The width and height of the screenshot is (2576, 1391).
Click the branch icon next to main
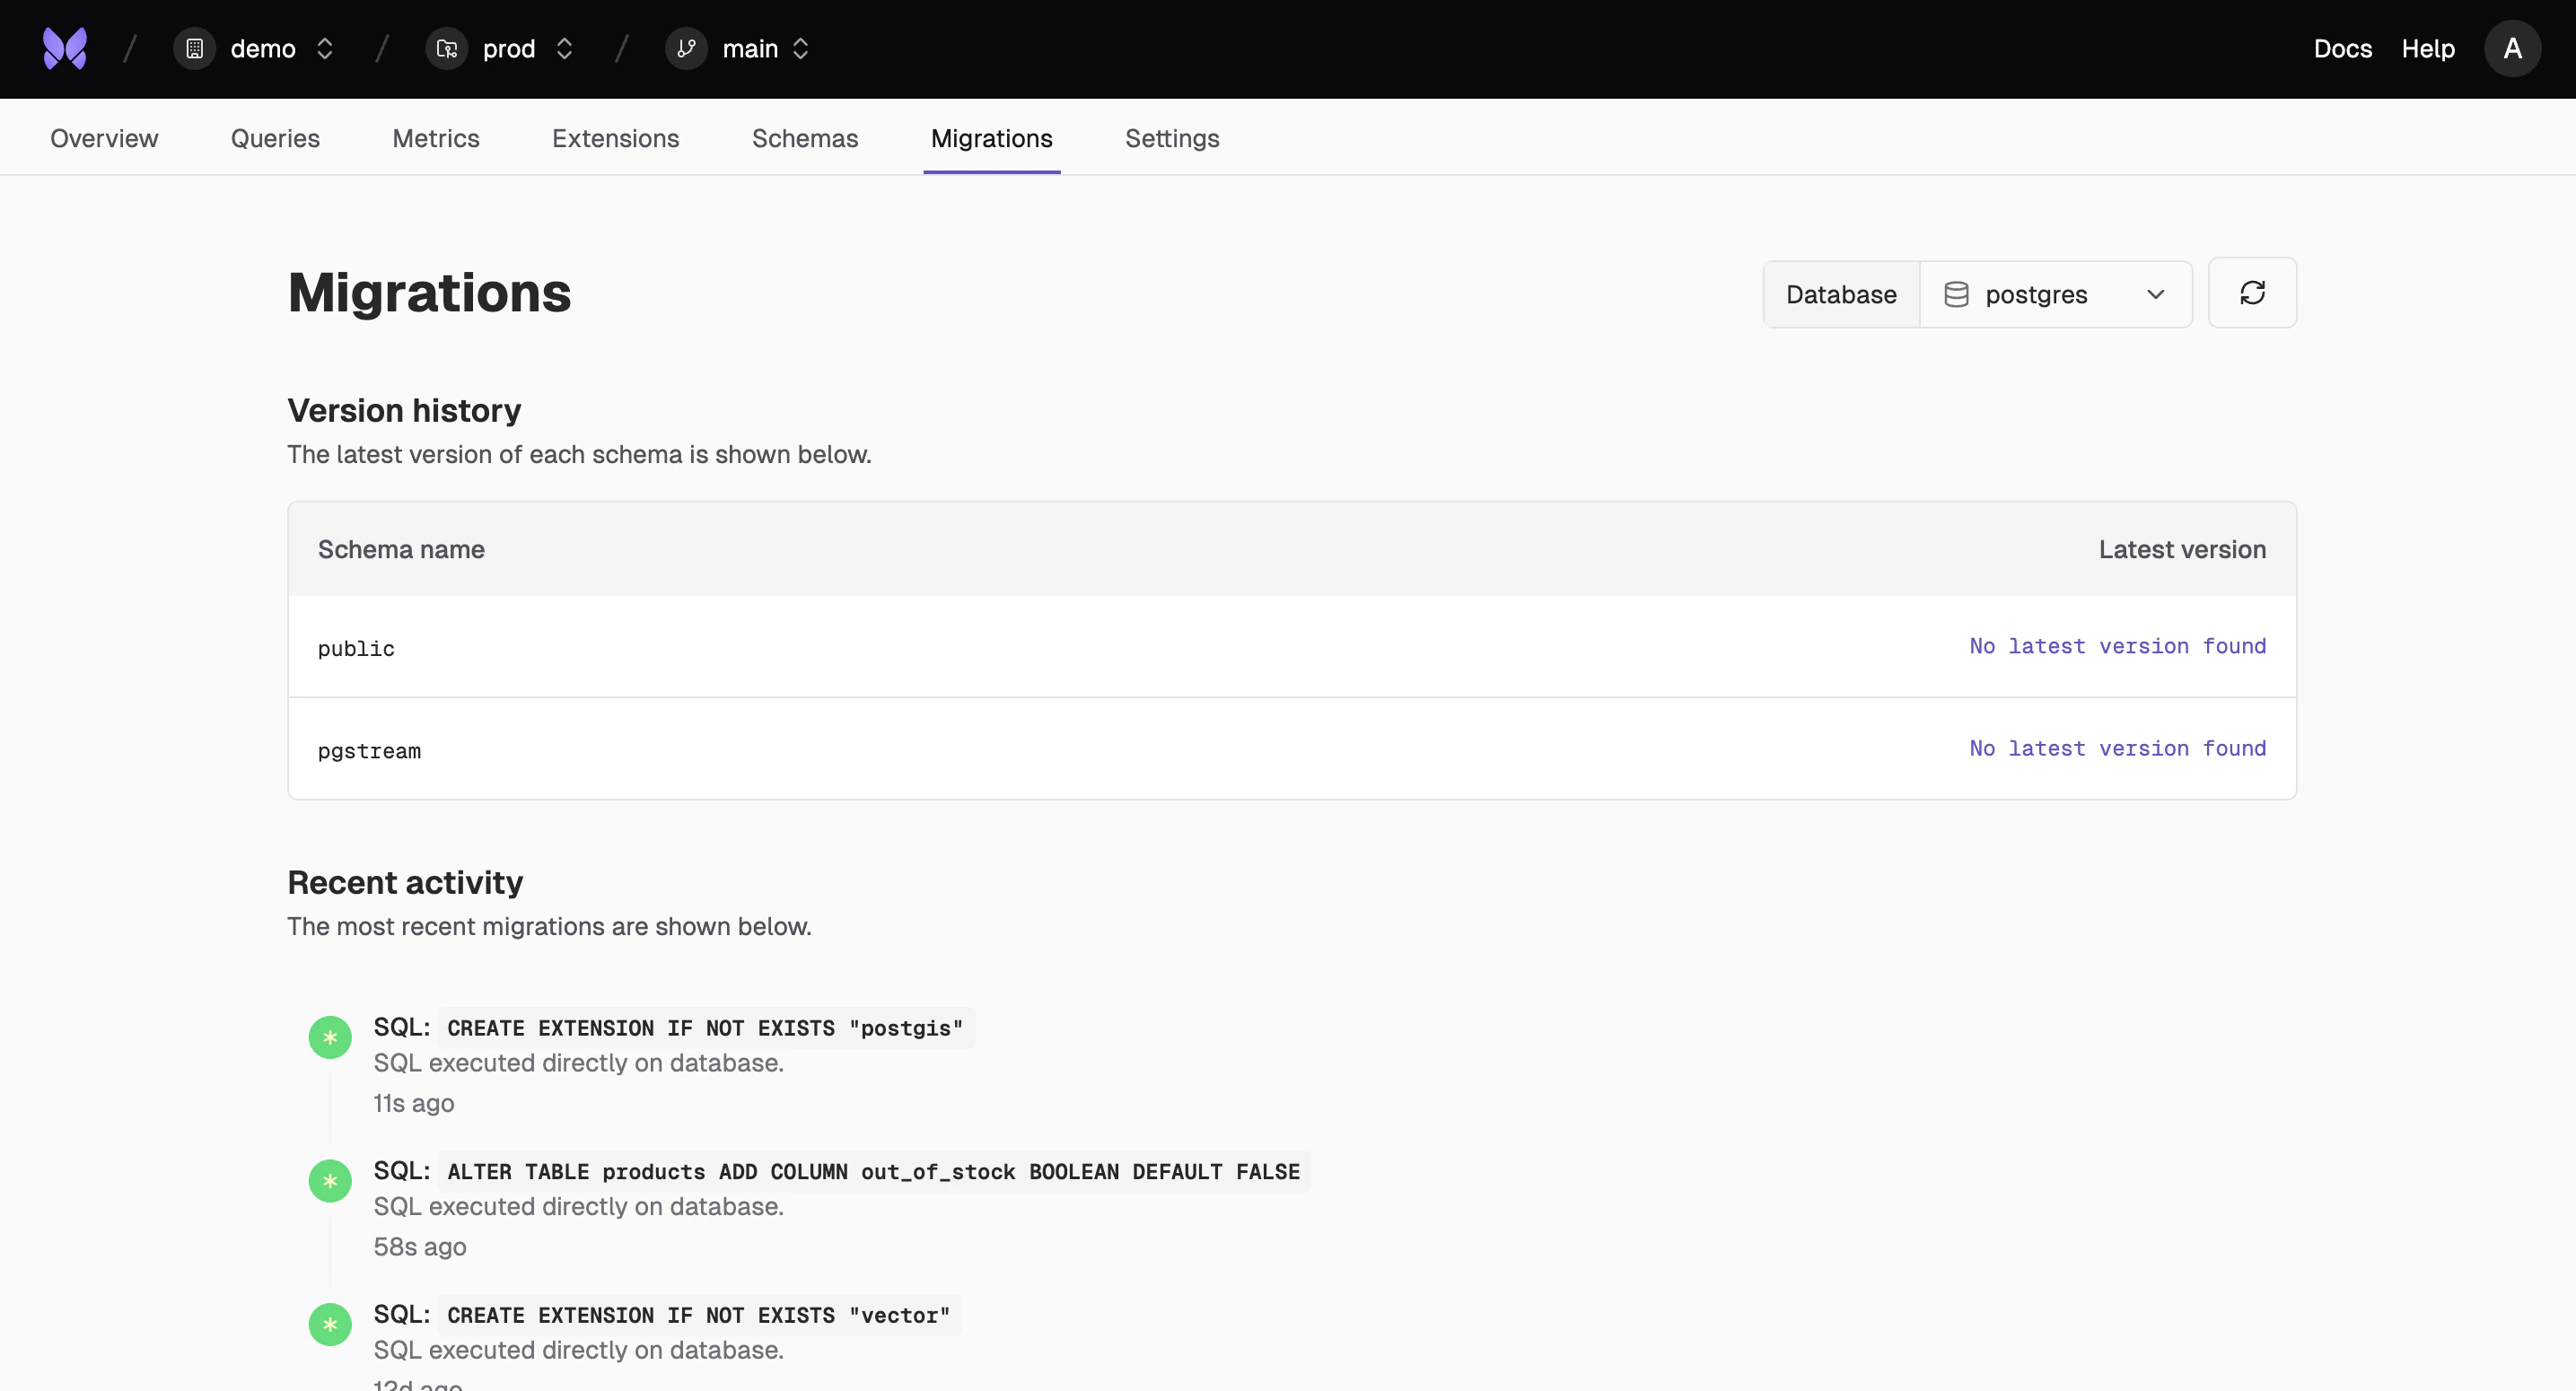click(x=685, y=48)
